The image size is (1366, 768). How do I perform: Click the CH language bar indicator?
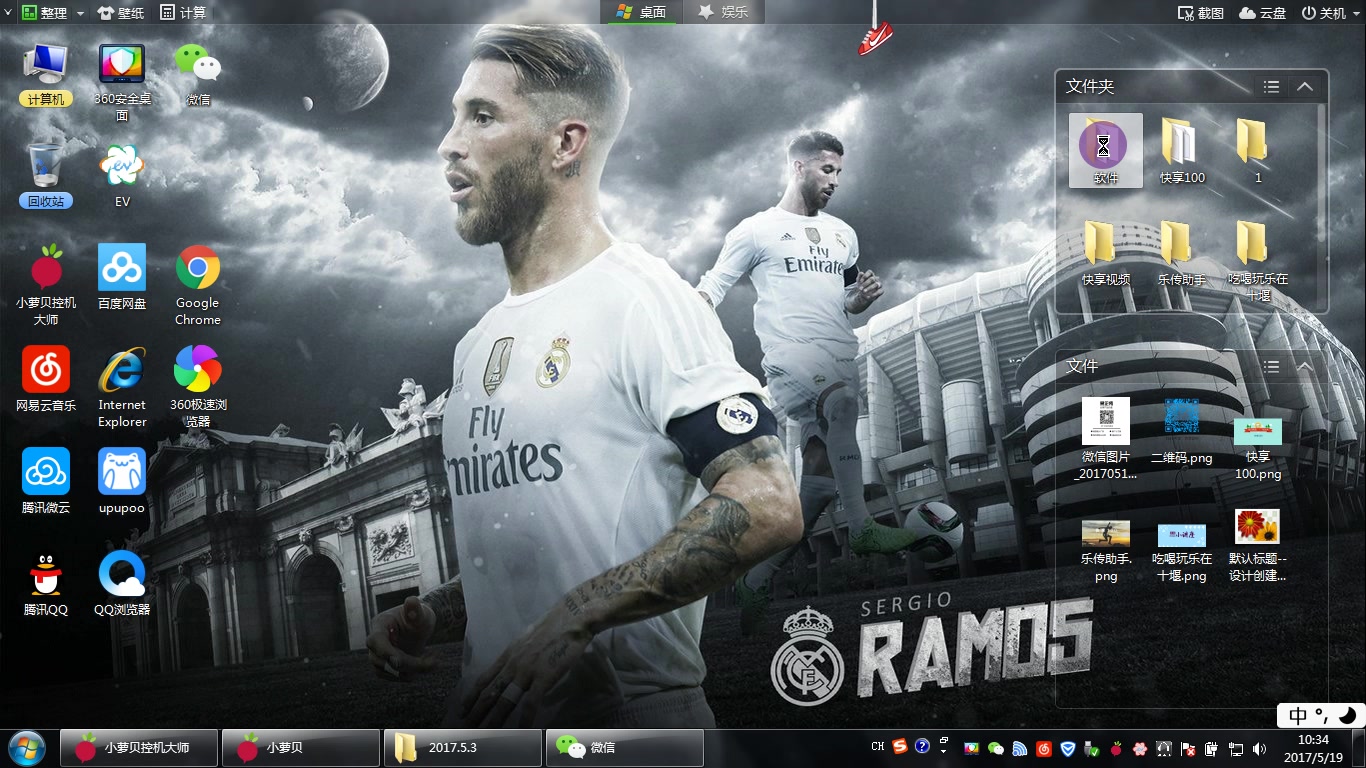click(878, 747)
